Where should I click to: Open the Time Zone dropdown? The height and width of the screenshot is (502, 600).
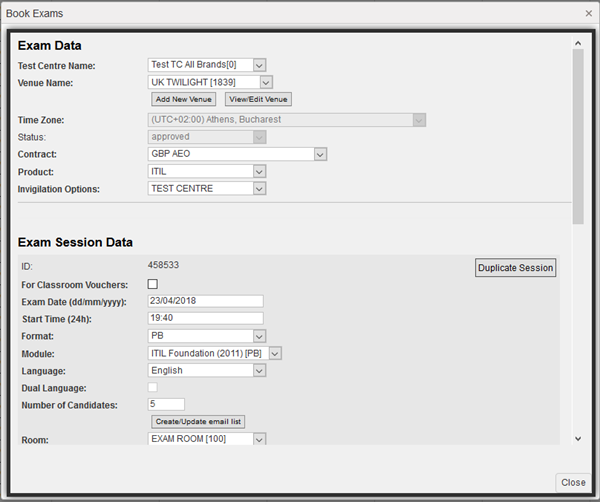(287, 120)
